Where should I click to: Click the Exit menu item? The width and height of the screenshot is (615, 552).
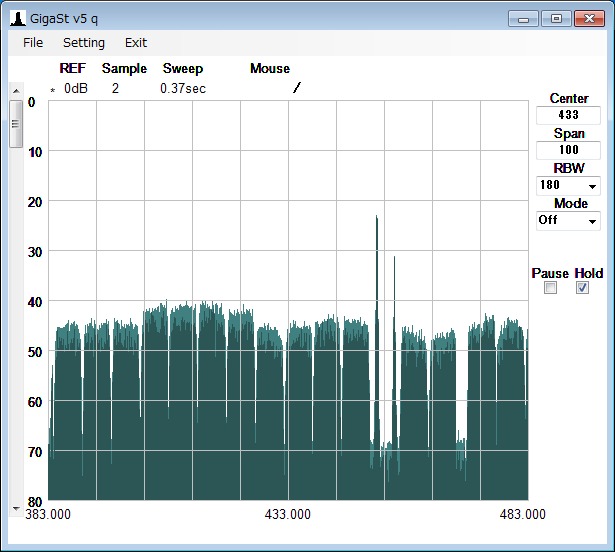(x=136, y=43)
